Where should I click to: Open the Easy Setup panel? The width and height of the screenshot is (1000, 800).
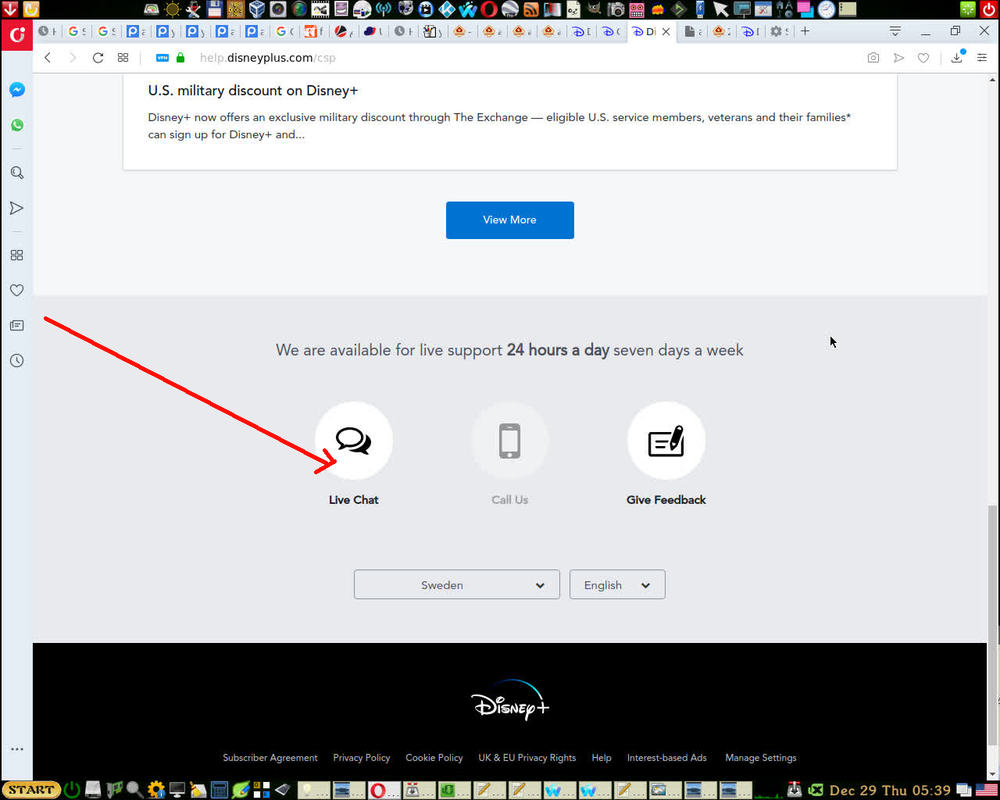click(x=982, y=57)
